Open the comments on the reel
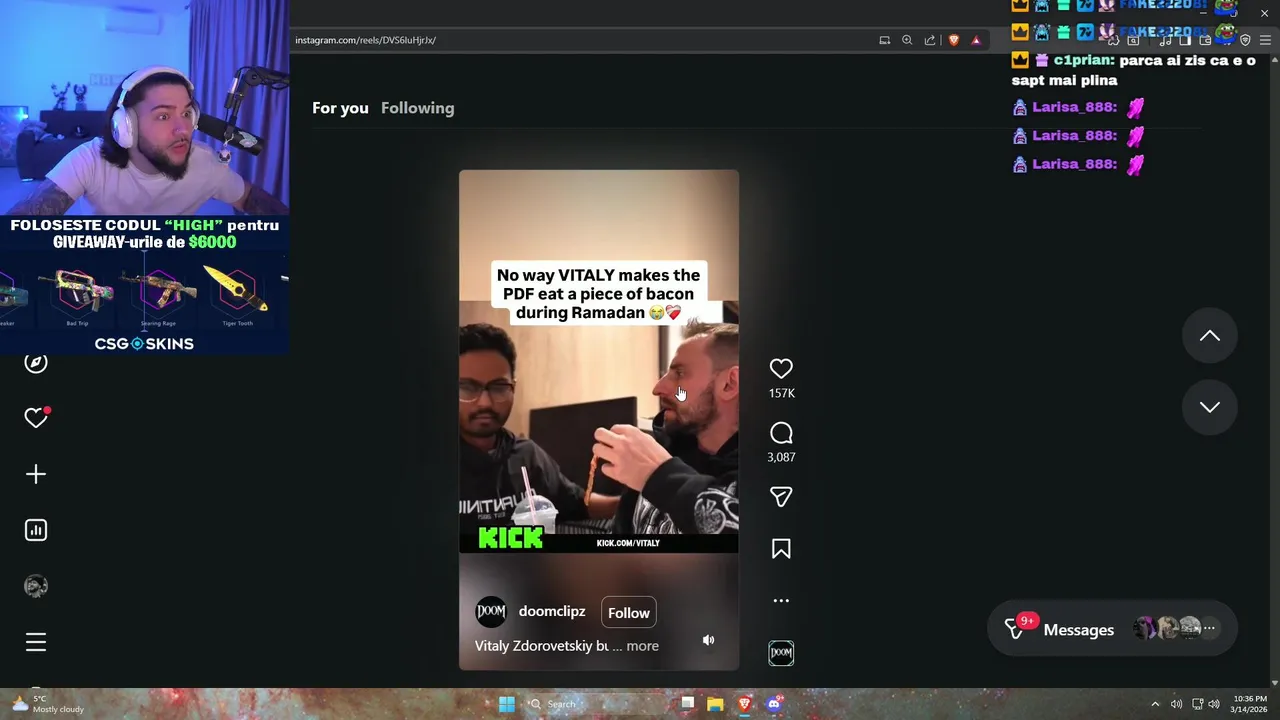Viewport: 1280px width, 720px height. (x=781, y=433)
